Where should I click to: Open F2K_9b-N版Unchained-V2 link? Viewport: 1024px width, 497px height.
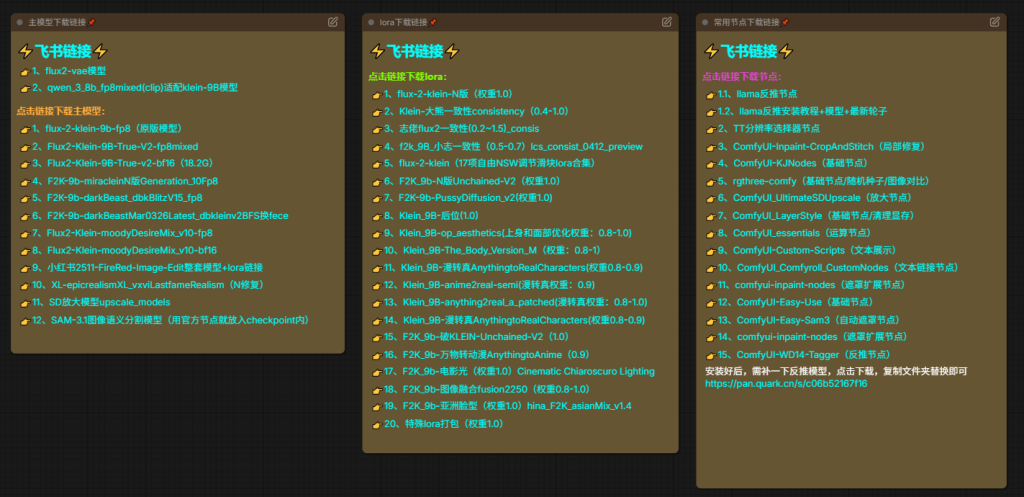click(x=472, y=181)
